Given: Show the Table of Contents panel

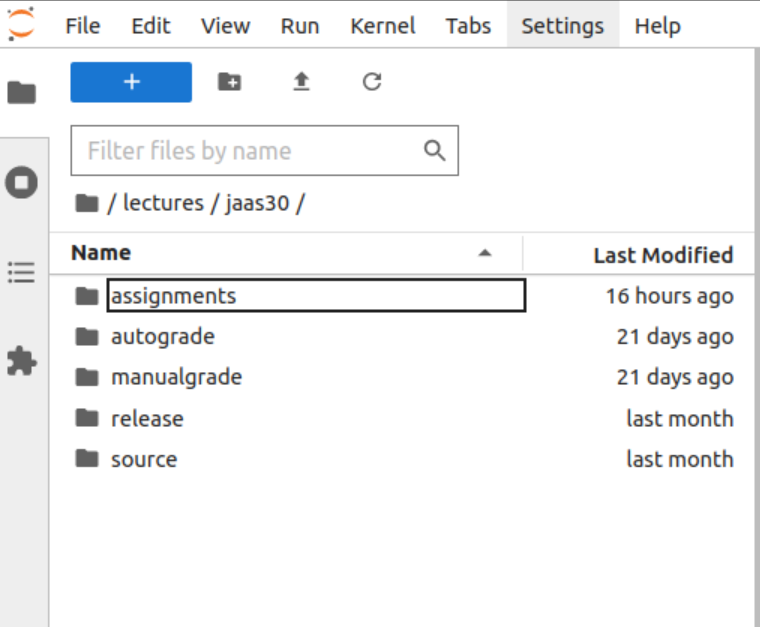Looking at the screenshot, I should pos(22,272).
